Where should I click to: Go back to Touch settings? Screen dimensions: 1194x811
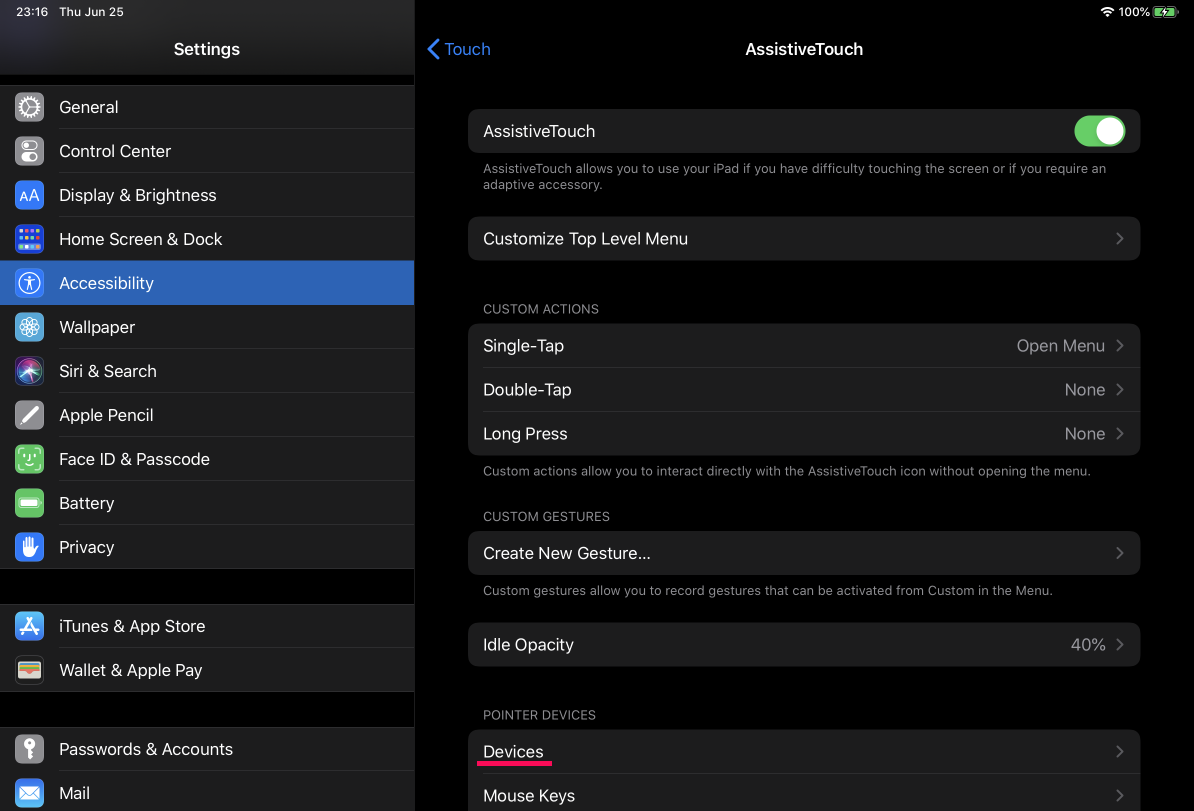[x=459, y=49]
